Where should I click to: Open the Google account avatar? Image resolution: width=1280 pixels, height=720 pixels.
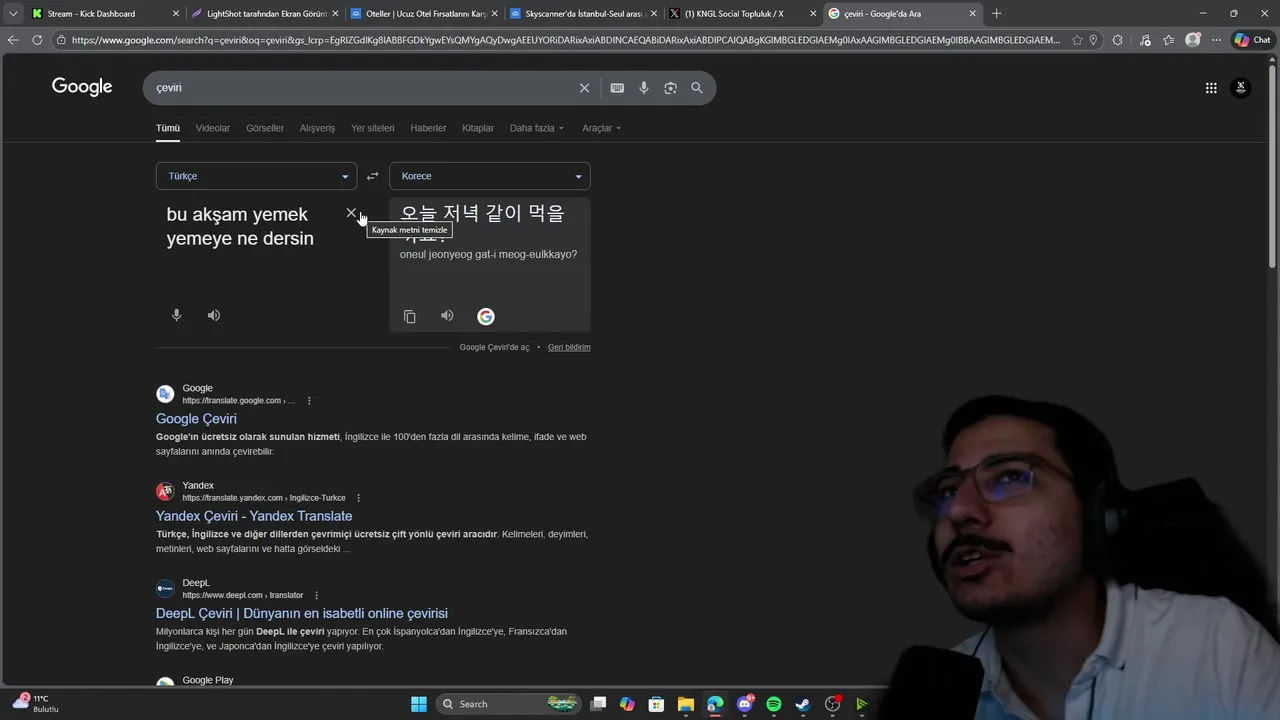coord(1241,88)
